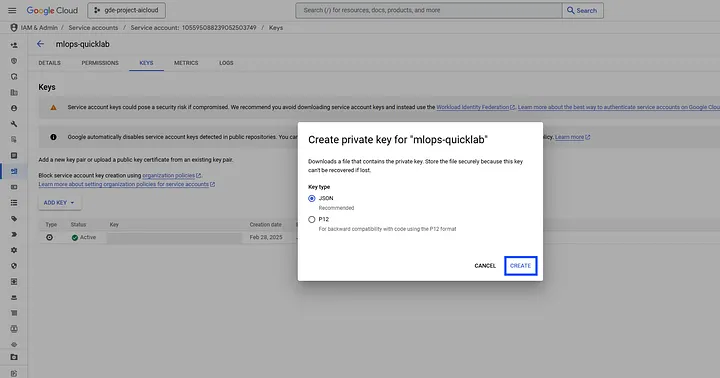Cancel the create private key dialog
The width and height of the screenshot is (720, 378).
pyautogui.click(x=485, y=266)
